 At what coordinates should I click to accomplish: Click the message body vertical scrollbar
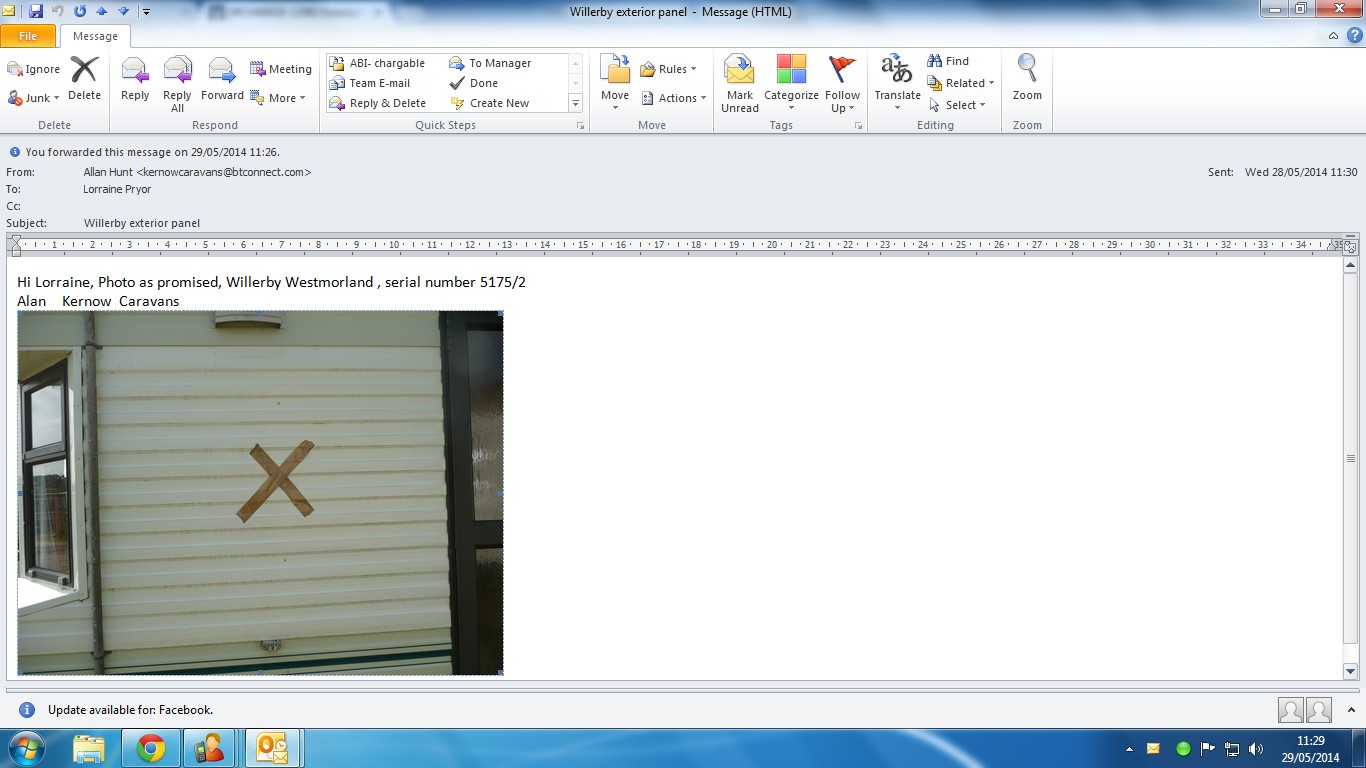(x=1350, y=458)
